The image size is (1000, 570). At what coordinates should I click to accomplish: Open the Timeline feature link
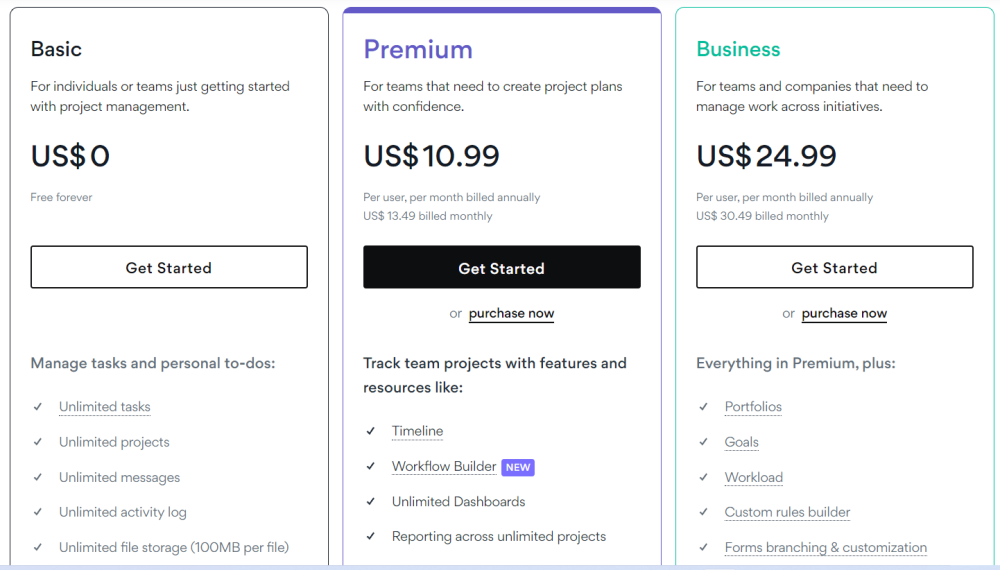(417, 431)
